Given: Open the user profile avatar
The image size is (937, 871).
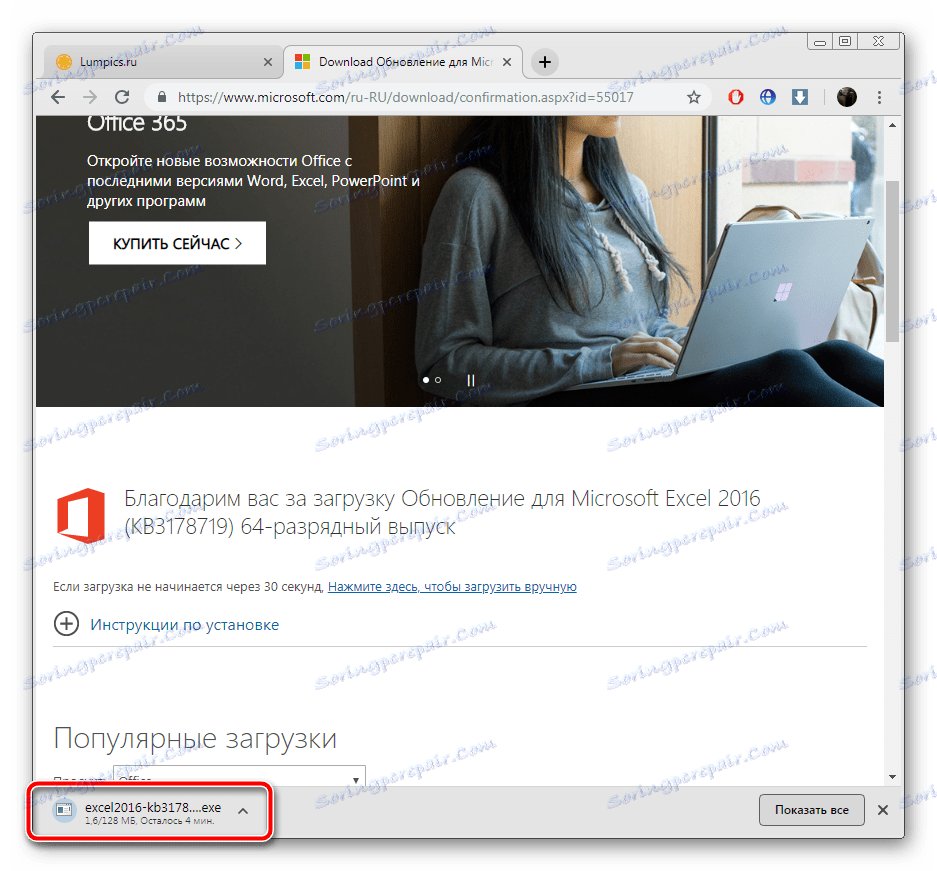Looking at the screenshot, I should [847, 97].
